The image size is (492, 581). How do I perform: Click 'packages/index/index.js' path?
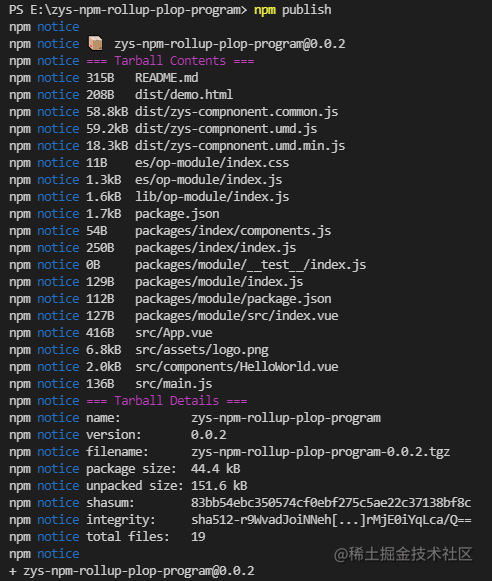coord(216,248)
